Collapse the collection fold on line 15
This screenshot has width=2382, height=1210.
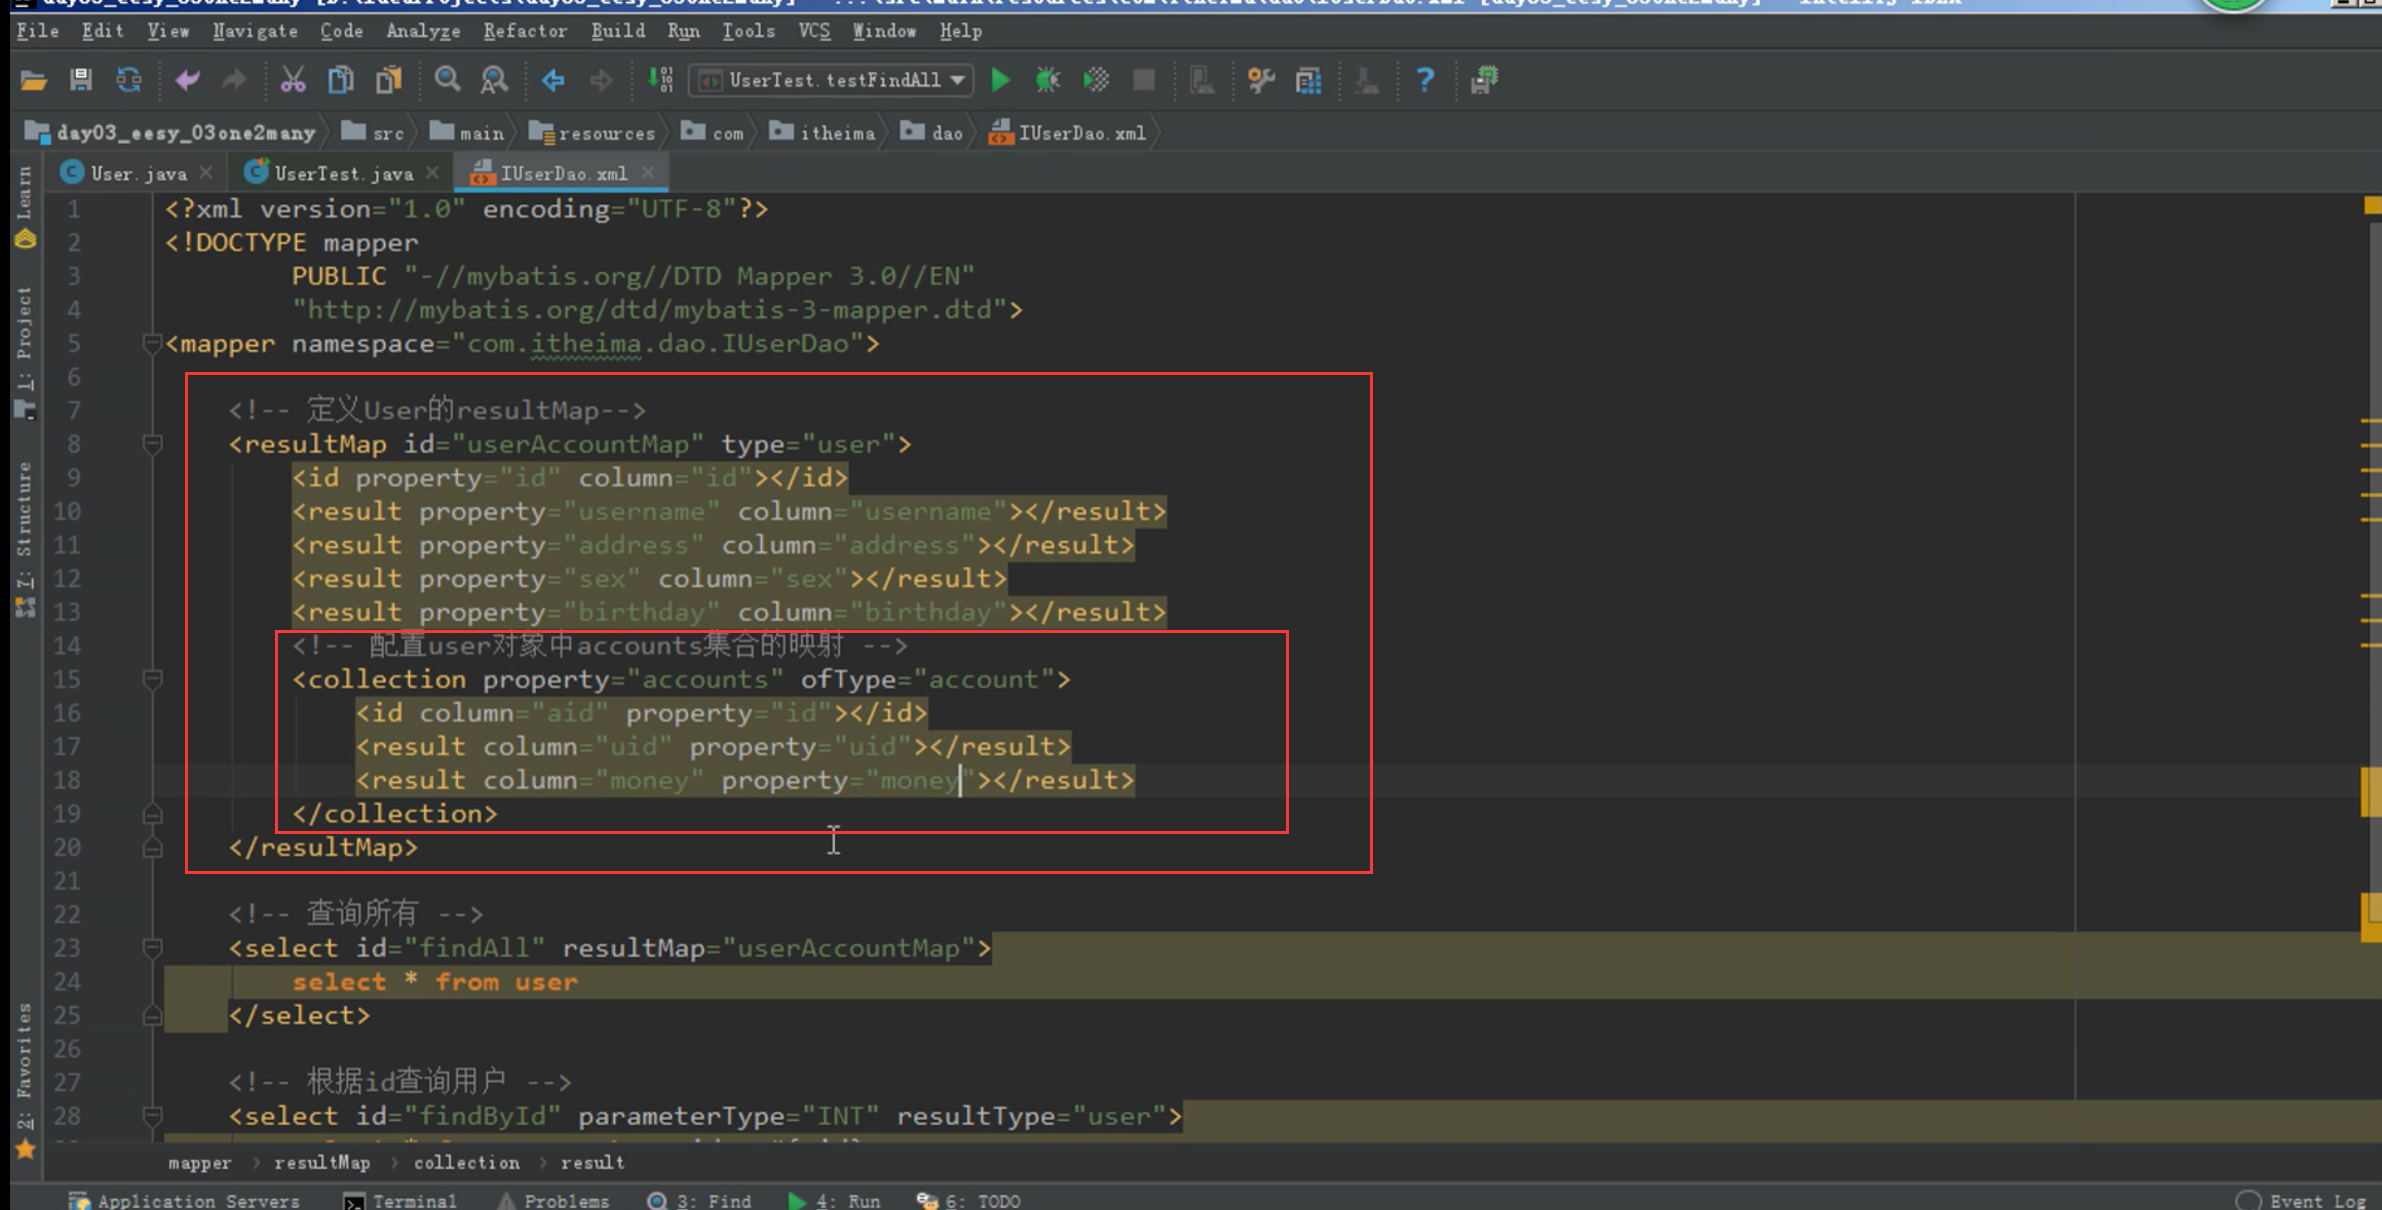point(152,680)
